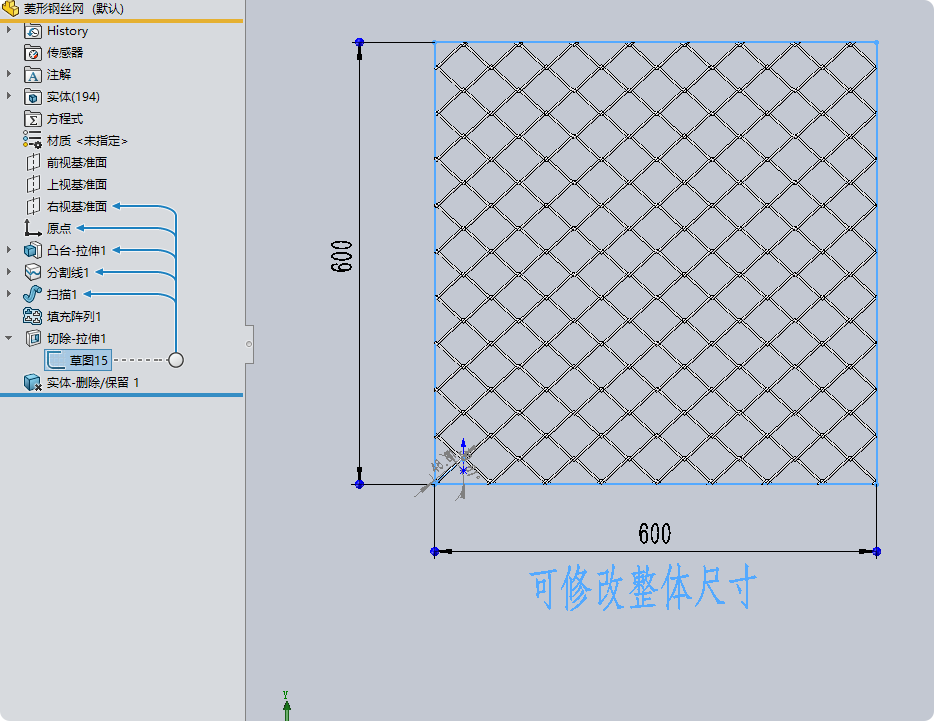This screenshot has width=934, height=721.
Task: Click the 凸台-拉伸1 extrude feature icon
Action: [33, 250]
